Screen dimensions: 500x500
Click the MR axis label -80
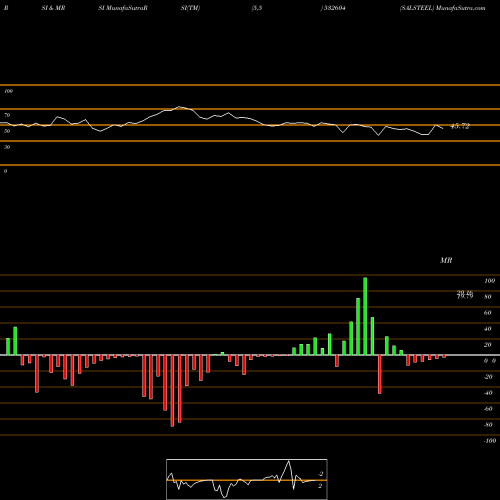(x=488, y=425)
